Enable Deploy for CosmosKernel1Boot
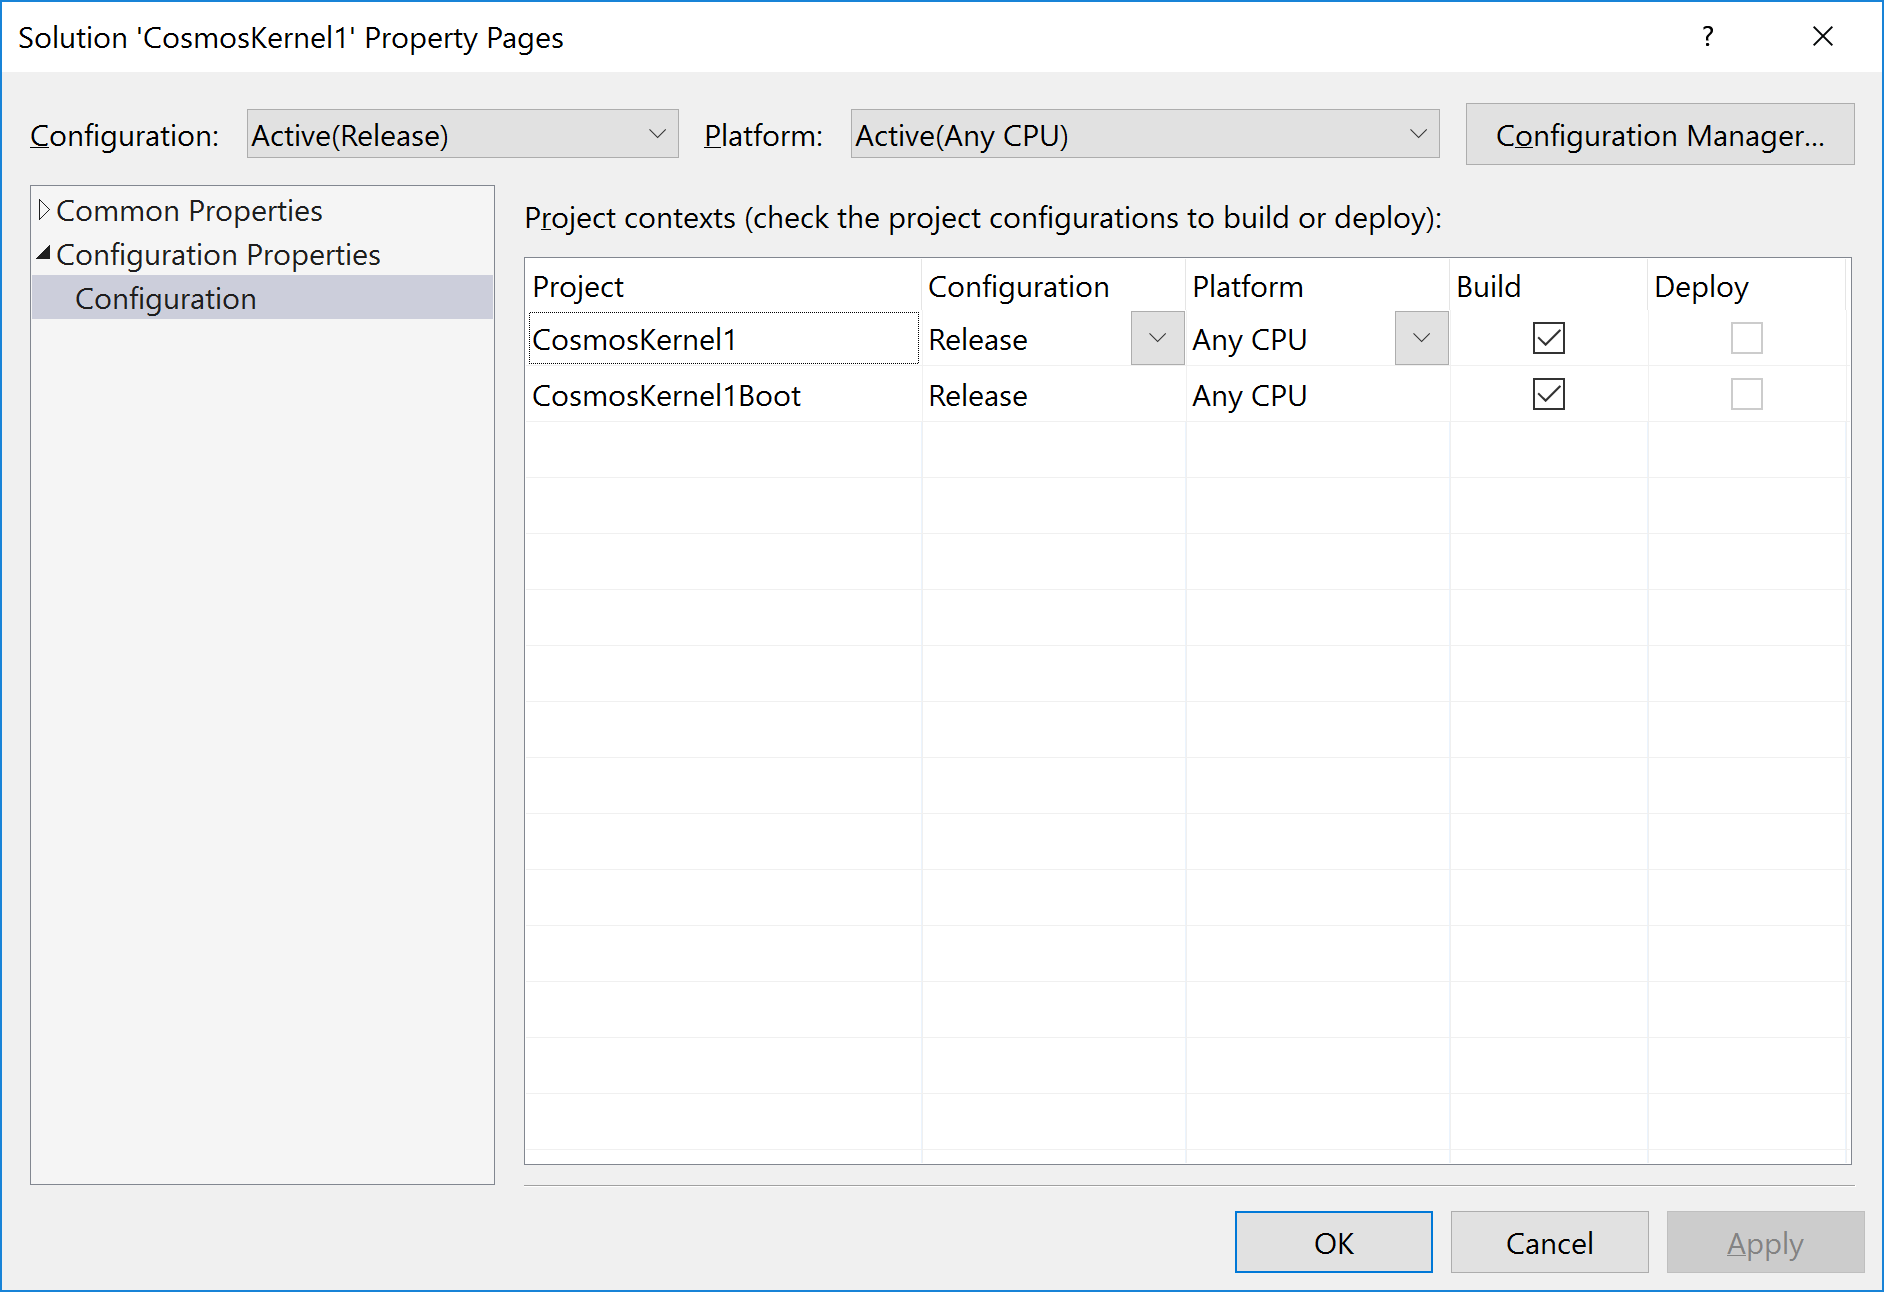Image resolution: width=1884 pixels, height=1292 pixels. point(1746,394)
